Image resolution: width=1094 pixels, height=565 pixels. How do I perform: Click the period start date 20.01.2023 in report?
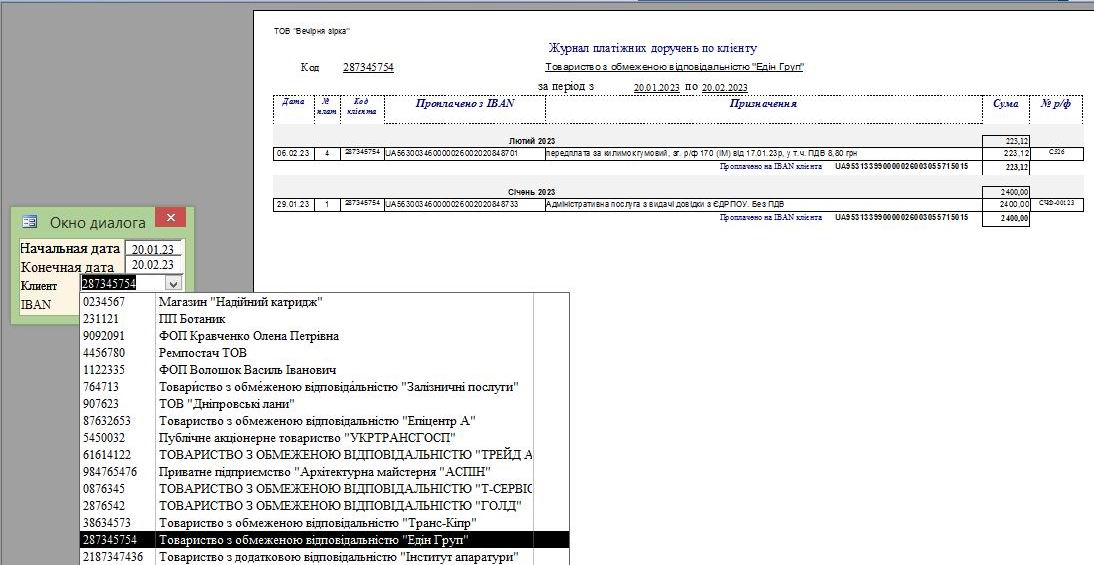pos(657,87)
